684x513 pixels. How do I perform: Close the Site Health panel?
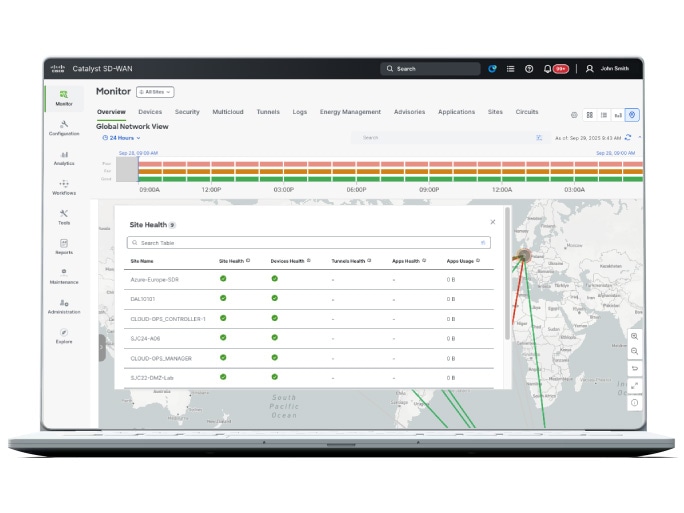coord(492,222)
